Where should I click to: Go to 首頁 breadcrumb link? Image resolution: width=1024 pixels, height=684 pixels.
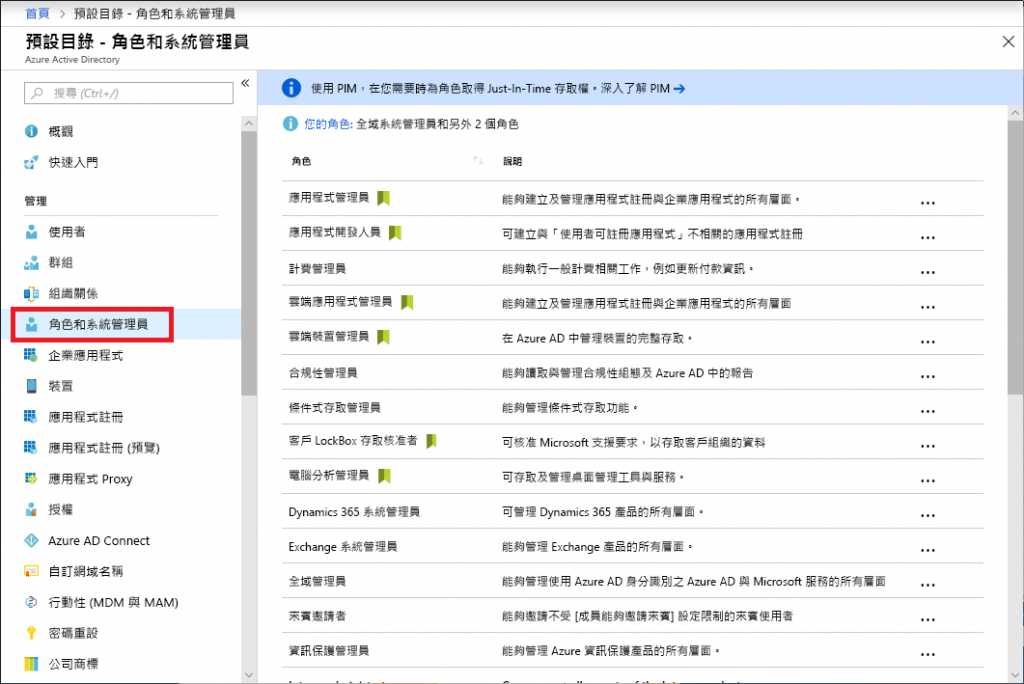click(x=37, y=13)
